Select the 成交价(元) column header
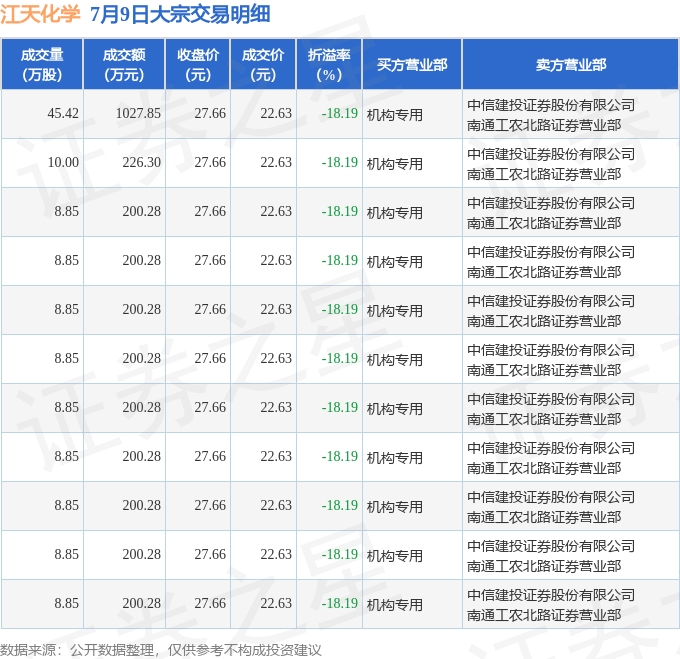 [263, 65]
